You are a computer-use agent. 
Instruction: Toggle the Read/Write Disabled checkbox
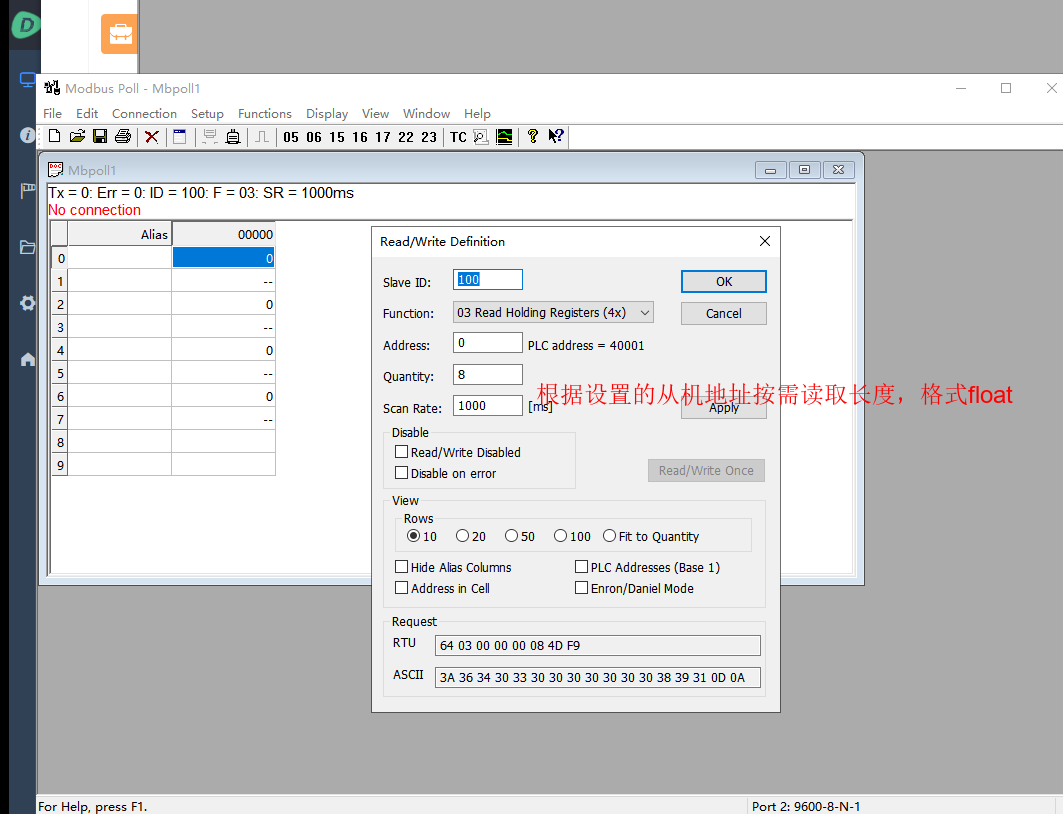401,451
